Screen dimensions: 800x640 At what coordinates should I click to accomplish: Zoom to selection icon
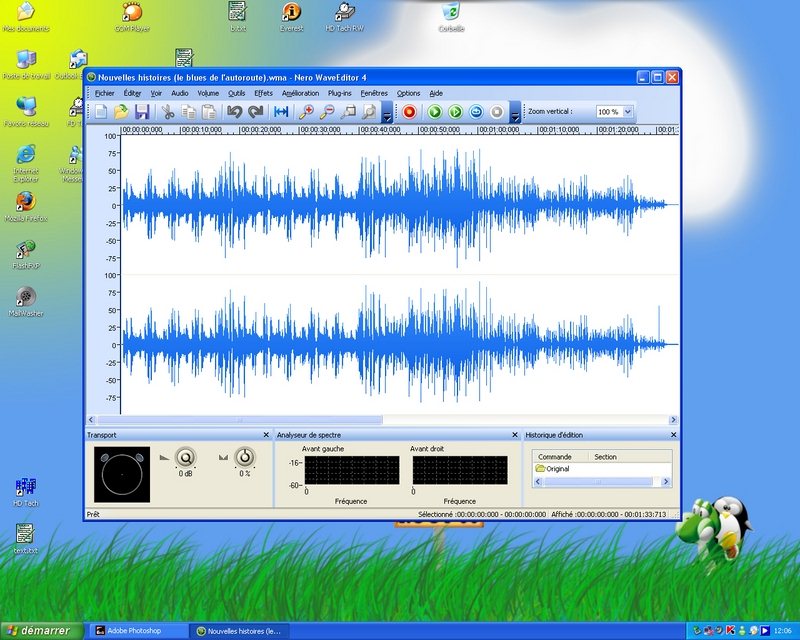[348, 112]
